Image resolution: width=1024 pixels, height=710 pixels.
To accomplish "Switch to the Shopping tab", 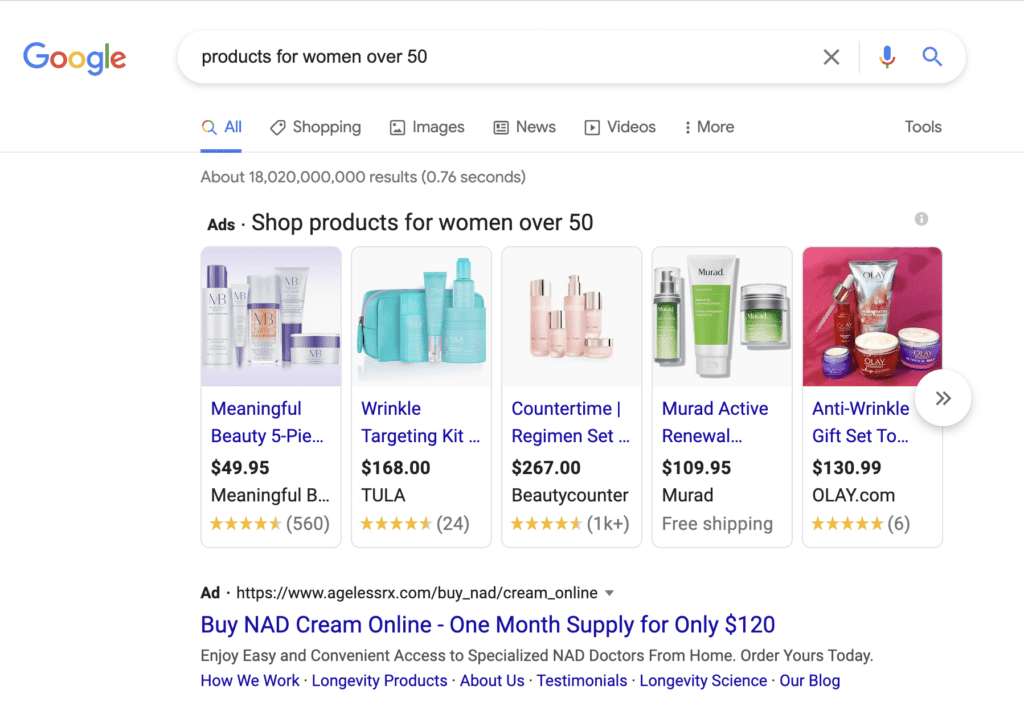I will click(315, 127).
